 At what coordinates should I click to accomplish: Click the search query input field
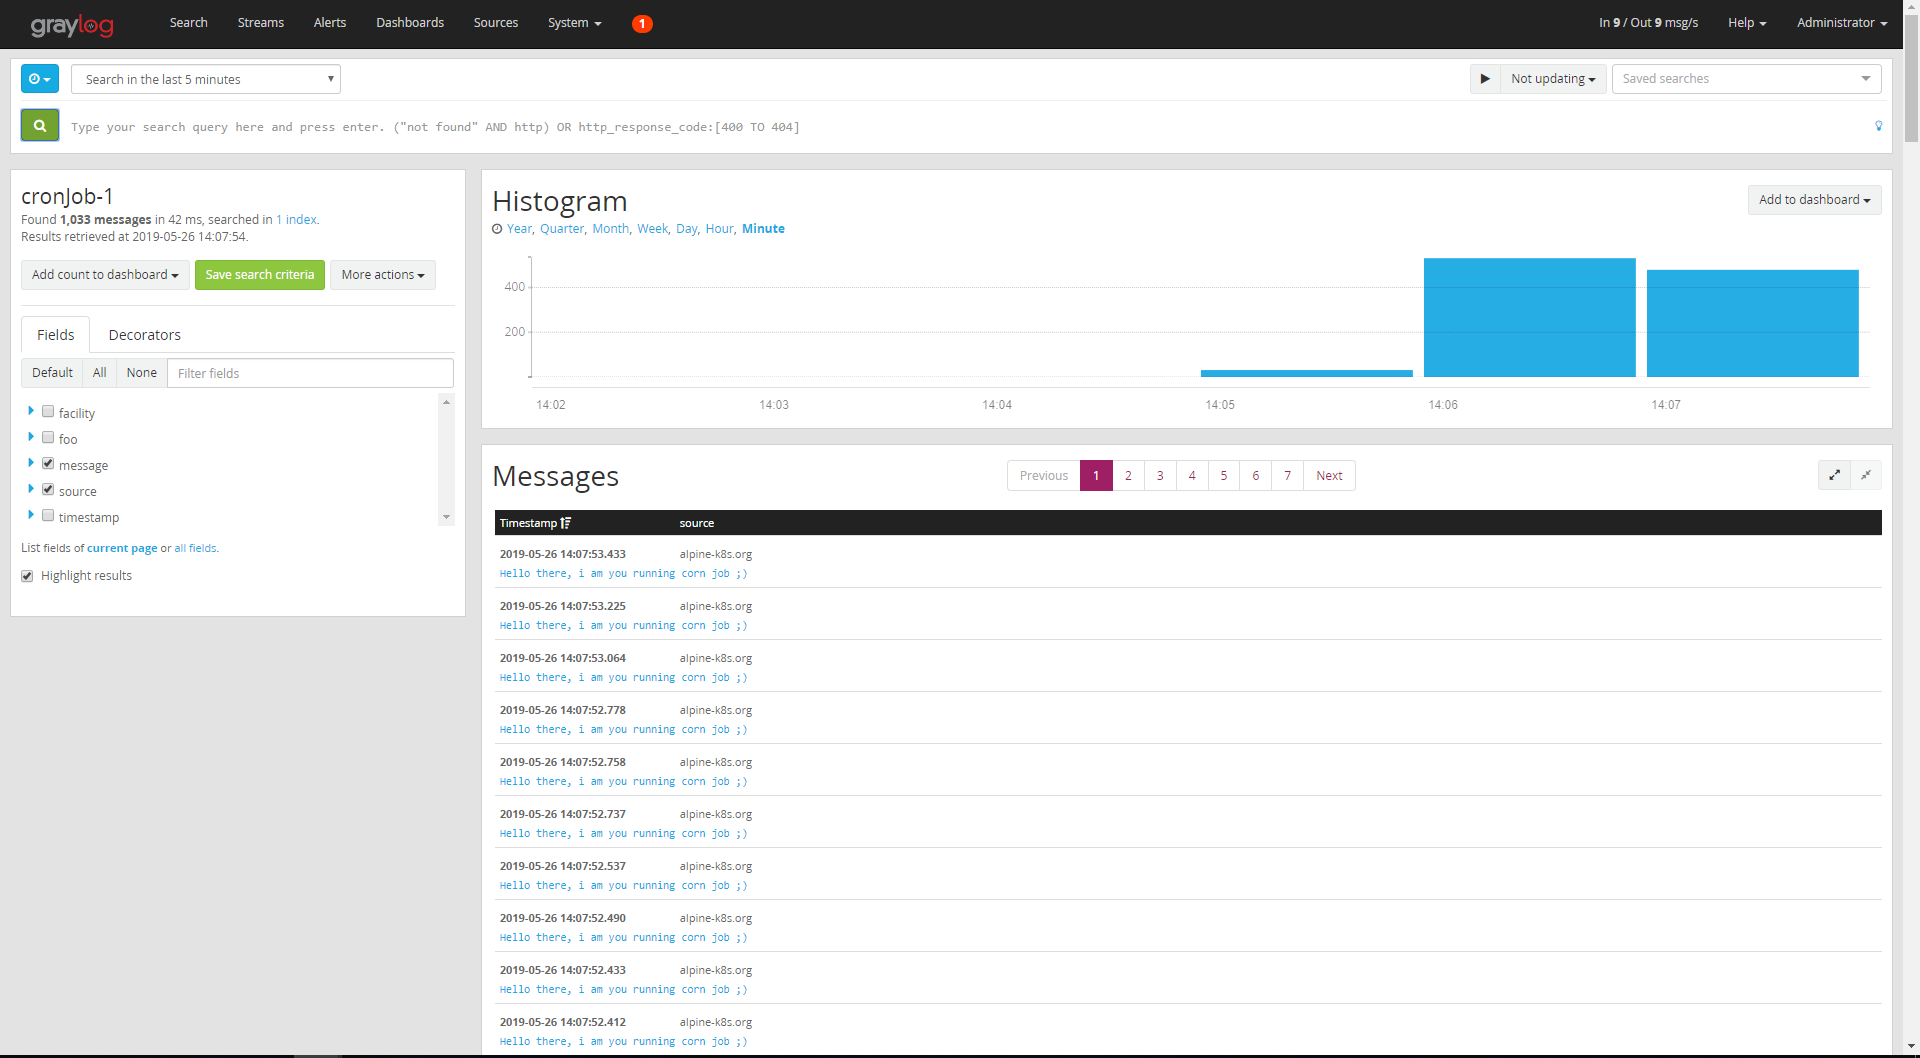[965, 127]
